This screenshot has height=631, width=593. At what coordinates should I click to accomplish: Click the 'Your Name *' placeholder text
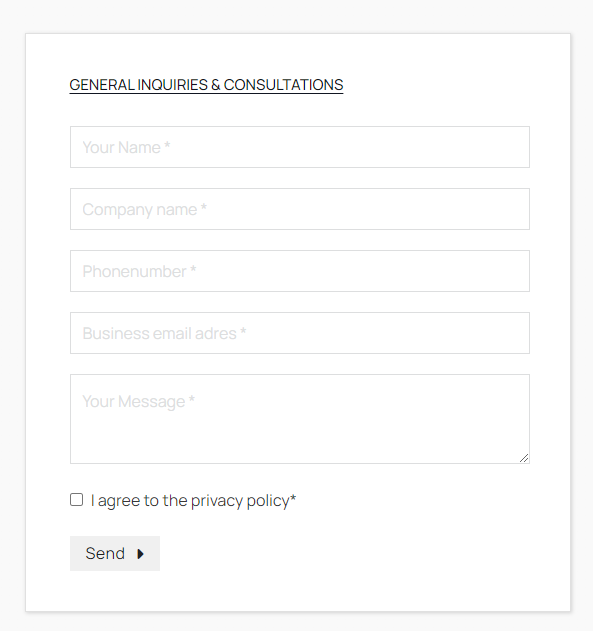click(126, 147)
